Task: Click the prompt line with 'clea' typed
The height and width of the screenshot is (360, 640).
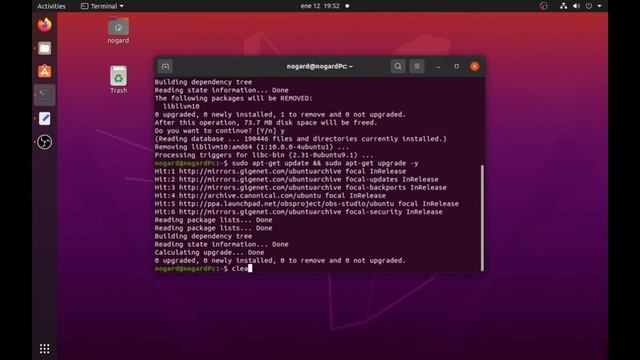Action: [203, 269]
